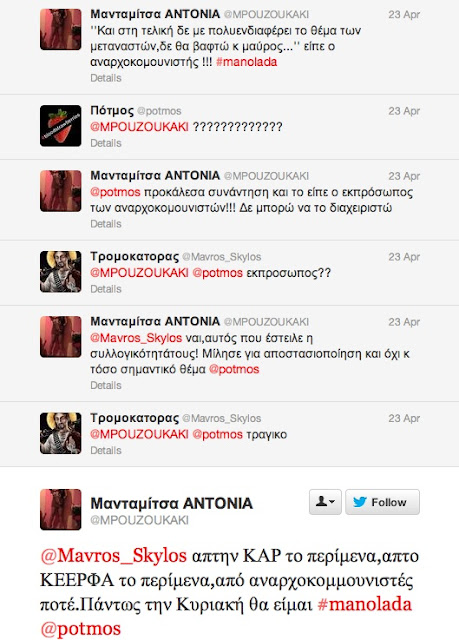Click the Τρομοκατορας avatar on the τραγικο tweet
The image size is (459, 640).
(60, 433)
